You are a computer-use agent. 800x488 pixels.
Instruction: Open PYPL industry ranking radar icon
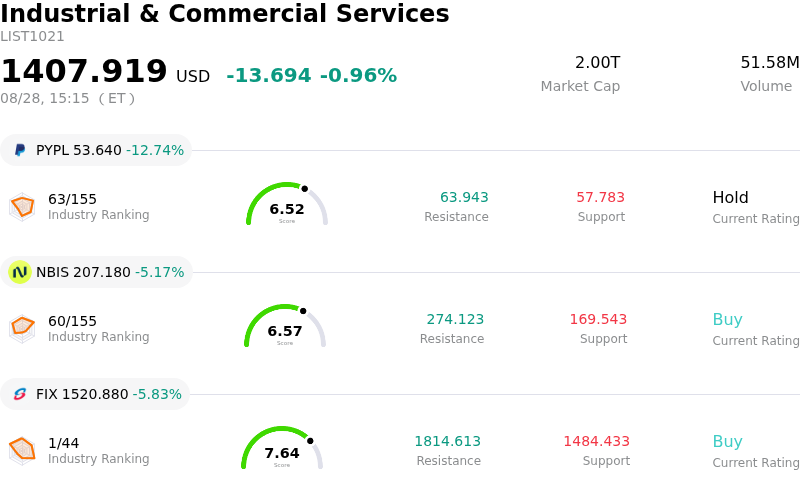22,207
